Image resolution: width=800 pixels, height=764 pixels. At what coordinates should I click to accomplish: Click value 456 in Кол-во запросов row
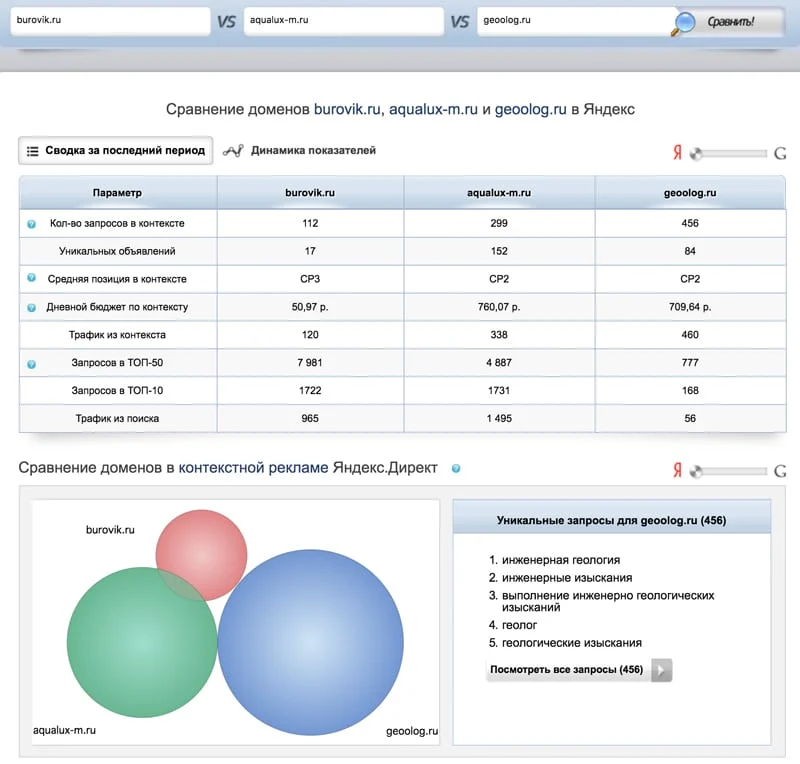click(690, 223)
